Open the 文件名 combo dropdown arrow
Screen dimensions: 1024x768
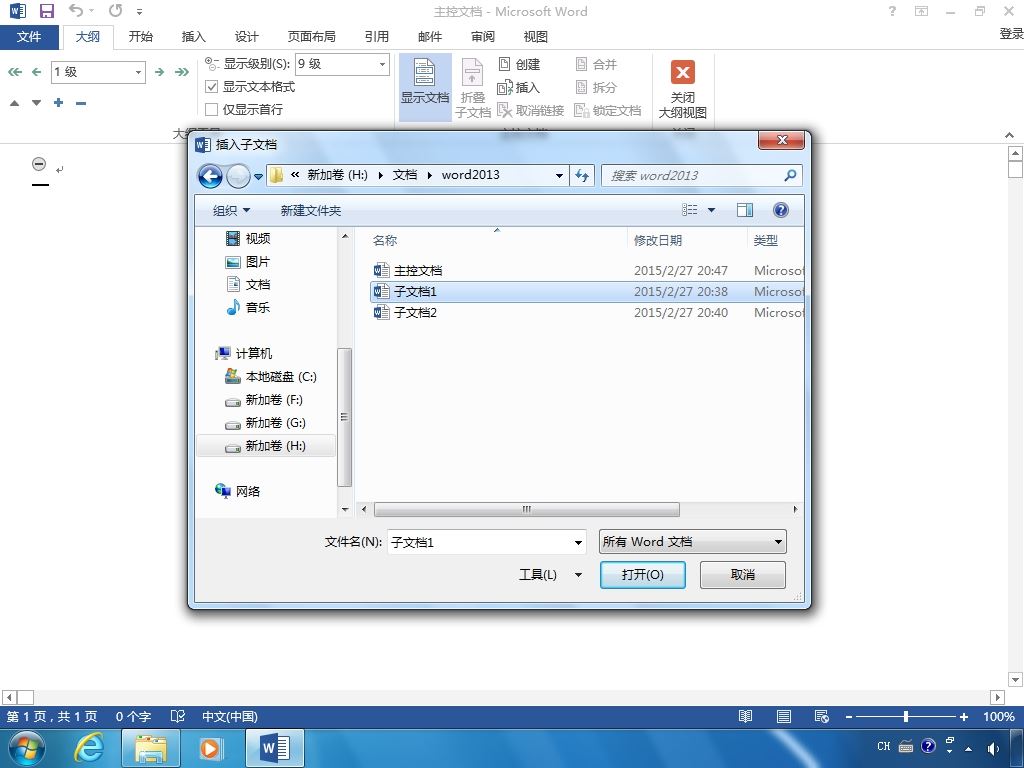579,542
